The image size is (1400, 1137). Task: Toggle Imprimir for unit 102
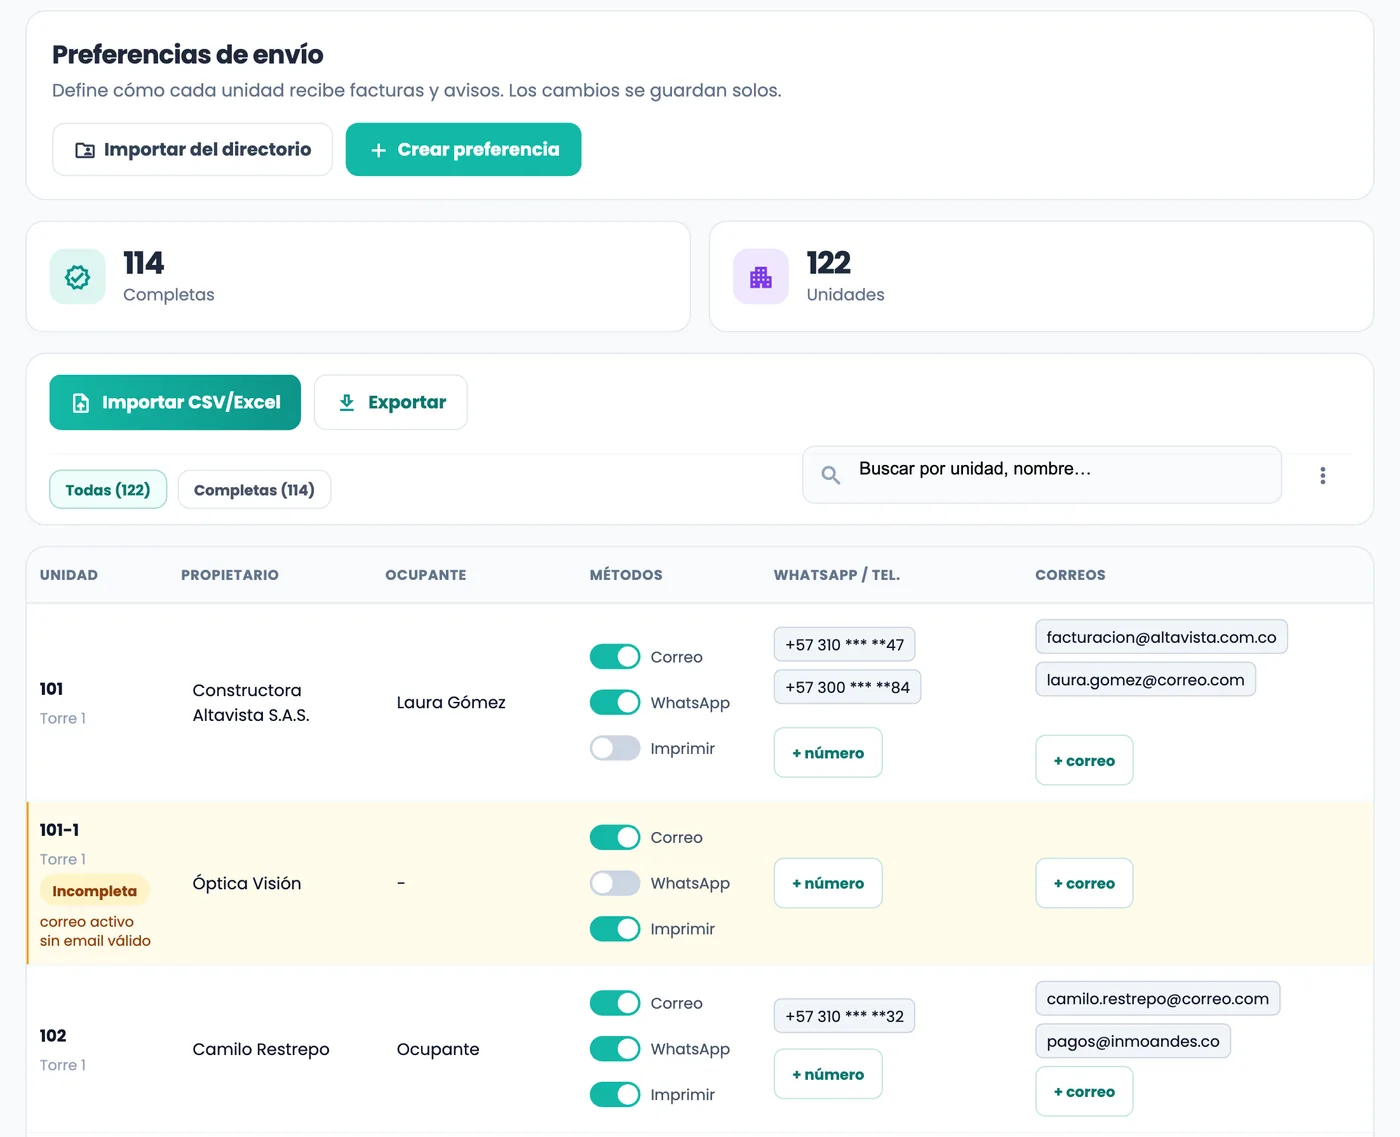click(615, 1095)
